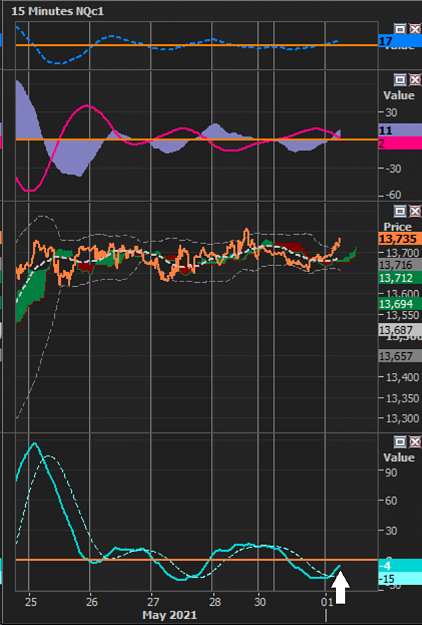Select the light cyan -15 value label

click(400, 579)
